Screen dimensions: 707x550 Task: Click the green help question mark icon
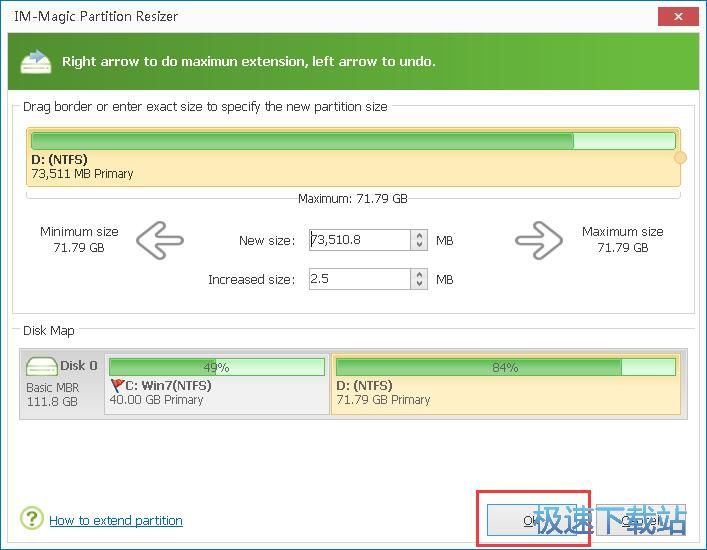(32, 518)
